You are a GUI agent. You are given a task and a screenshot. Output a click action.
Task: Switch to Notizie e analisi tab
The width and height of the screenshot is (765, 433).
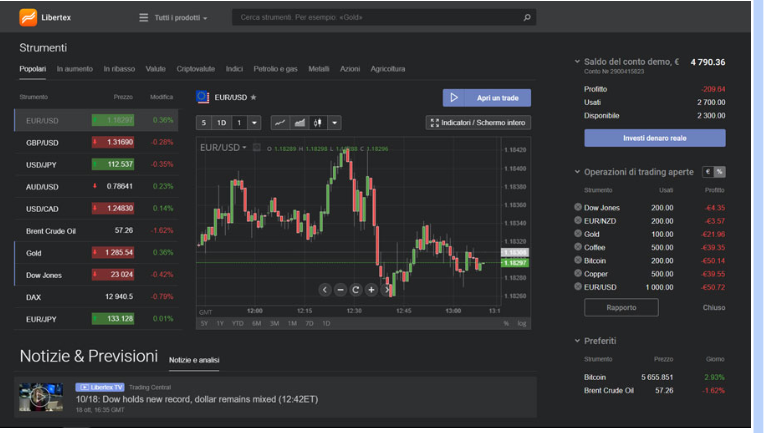tap(194, 360)
